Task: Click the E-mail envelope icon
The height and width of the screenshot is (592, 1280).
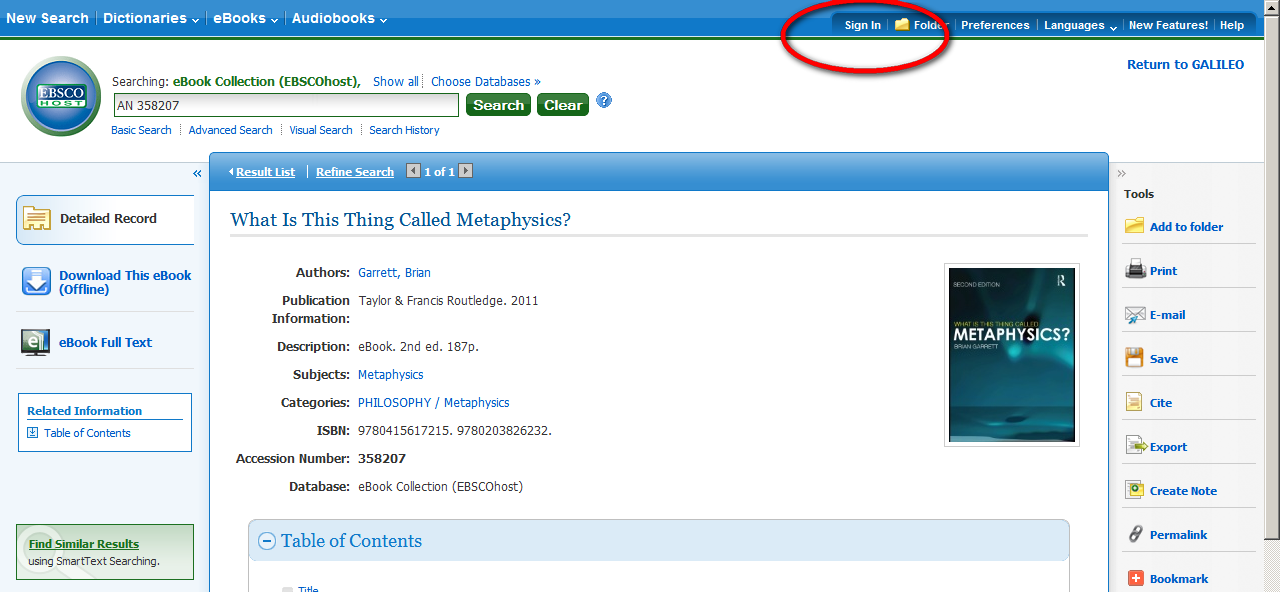Action: click(1135, 314)
